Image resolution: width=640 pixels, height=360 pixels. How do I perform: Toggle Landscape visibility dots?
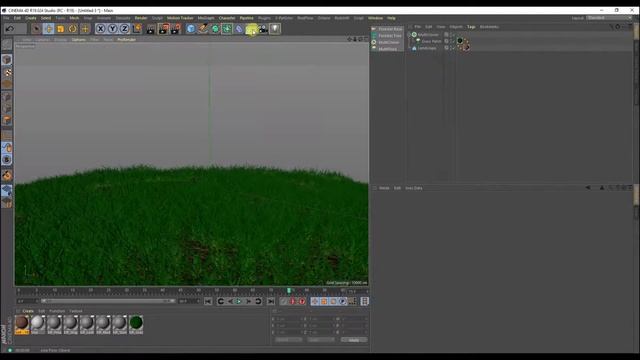pyautogui.click(x=451, y=48)
